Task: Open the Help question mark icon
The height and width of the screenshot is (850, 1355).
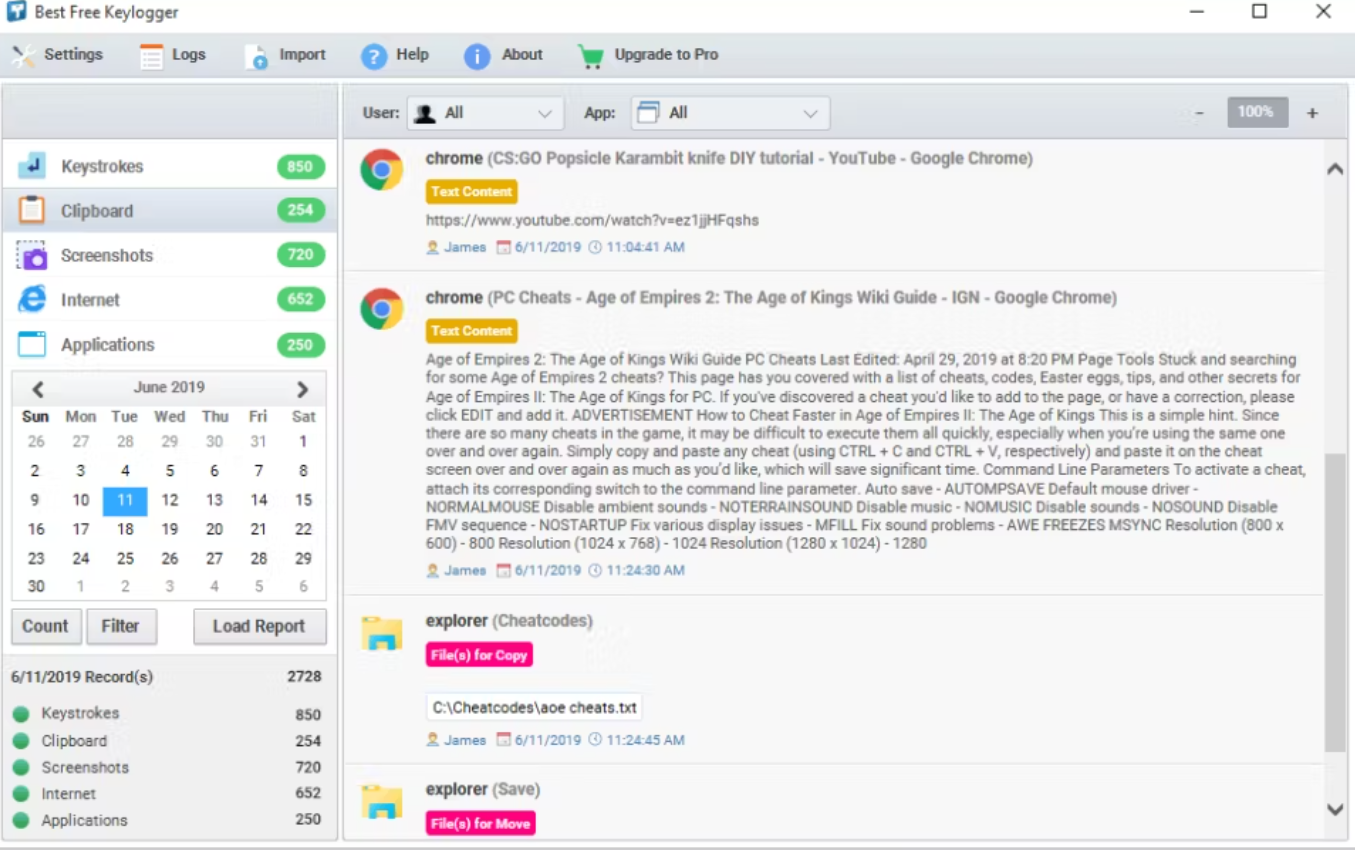Action: 374,56
